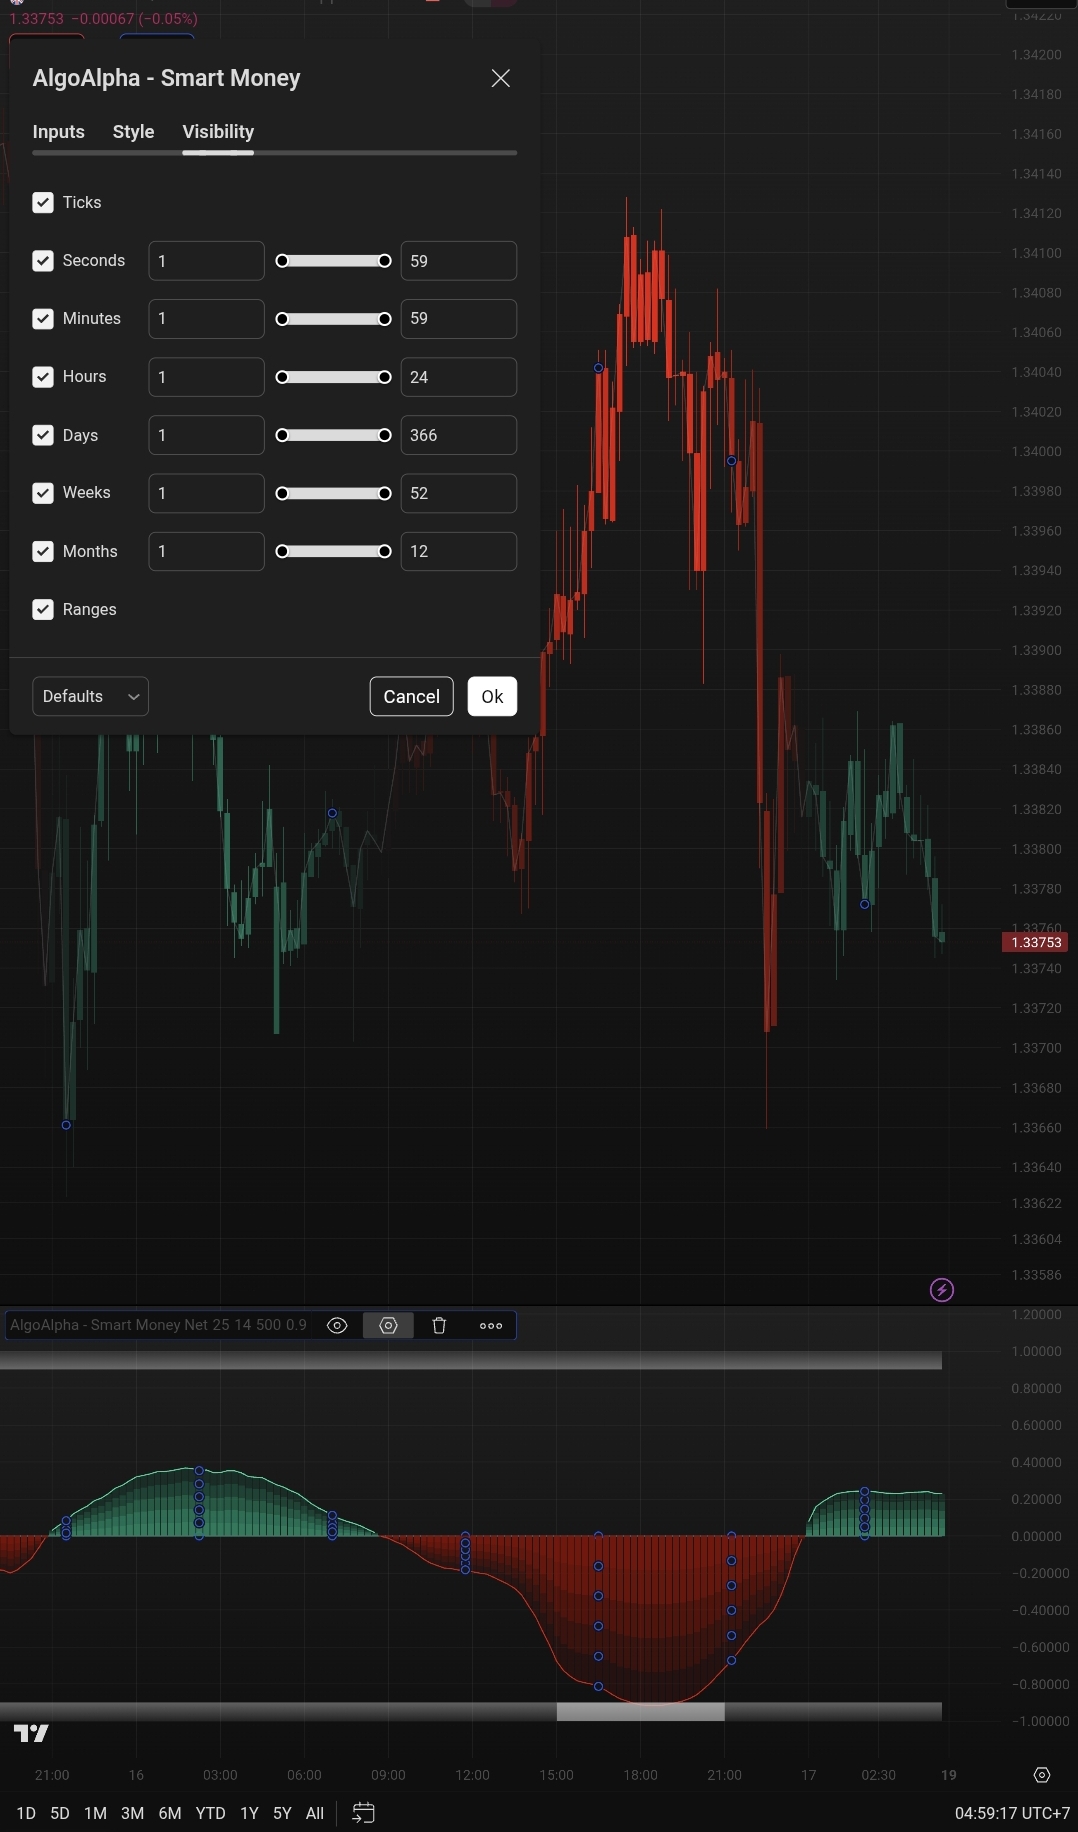Click the AlgoAlpha Smart Money Net legend title
The image size is (1078, 1832).
(x=158, y=1325)
